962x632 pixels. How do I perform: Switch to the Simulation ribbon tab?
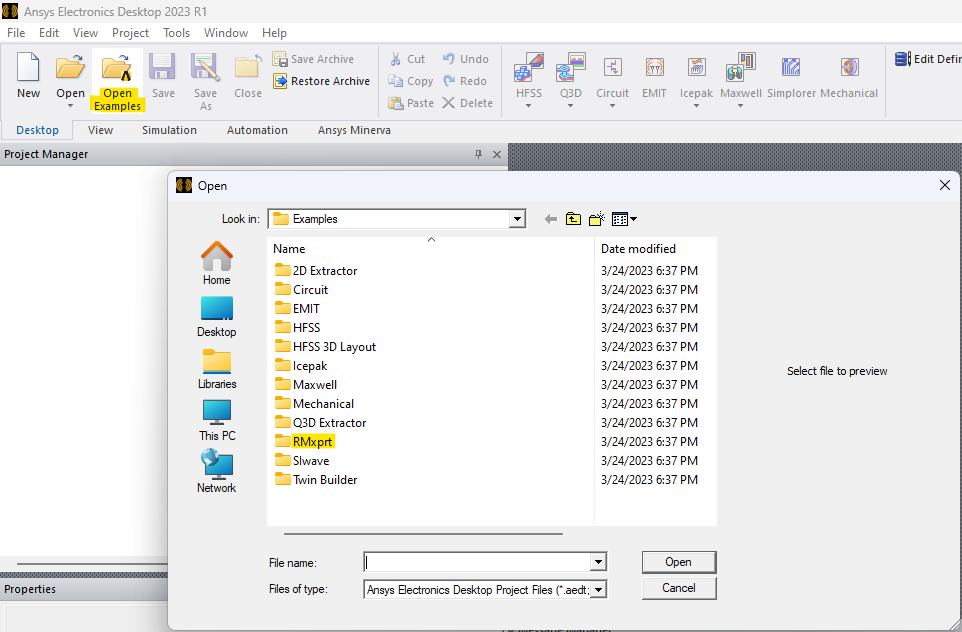tap(169, 130)
